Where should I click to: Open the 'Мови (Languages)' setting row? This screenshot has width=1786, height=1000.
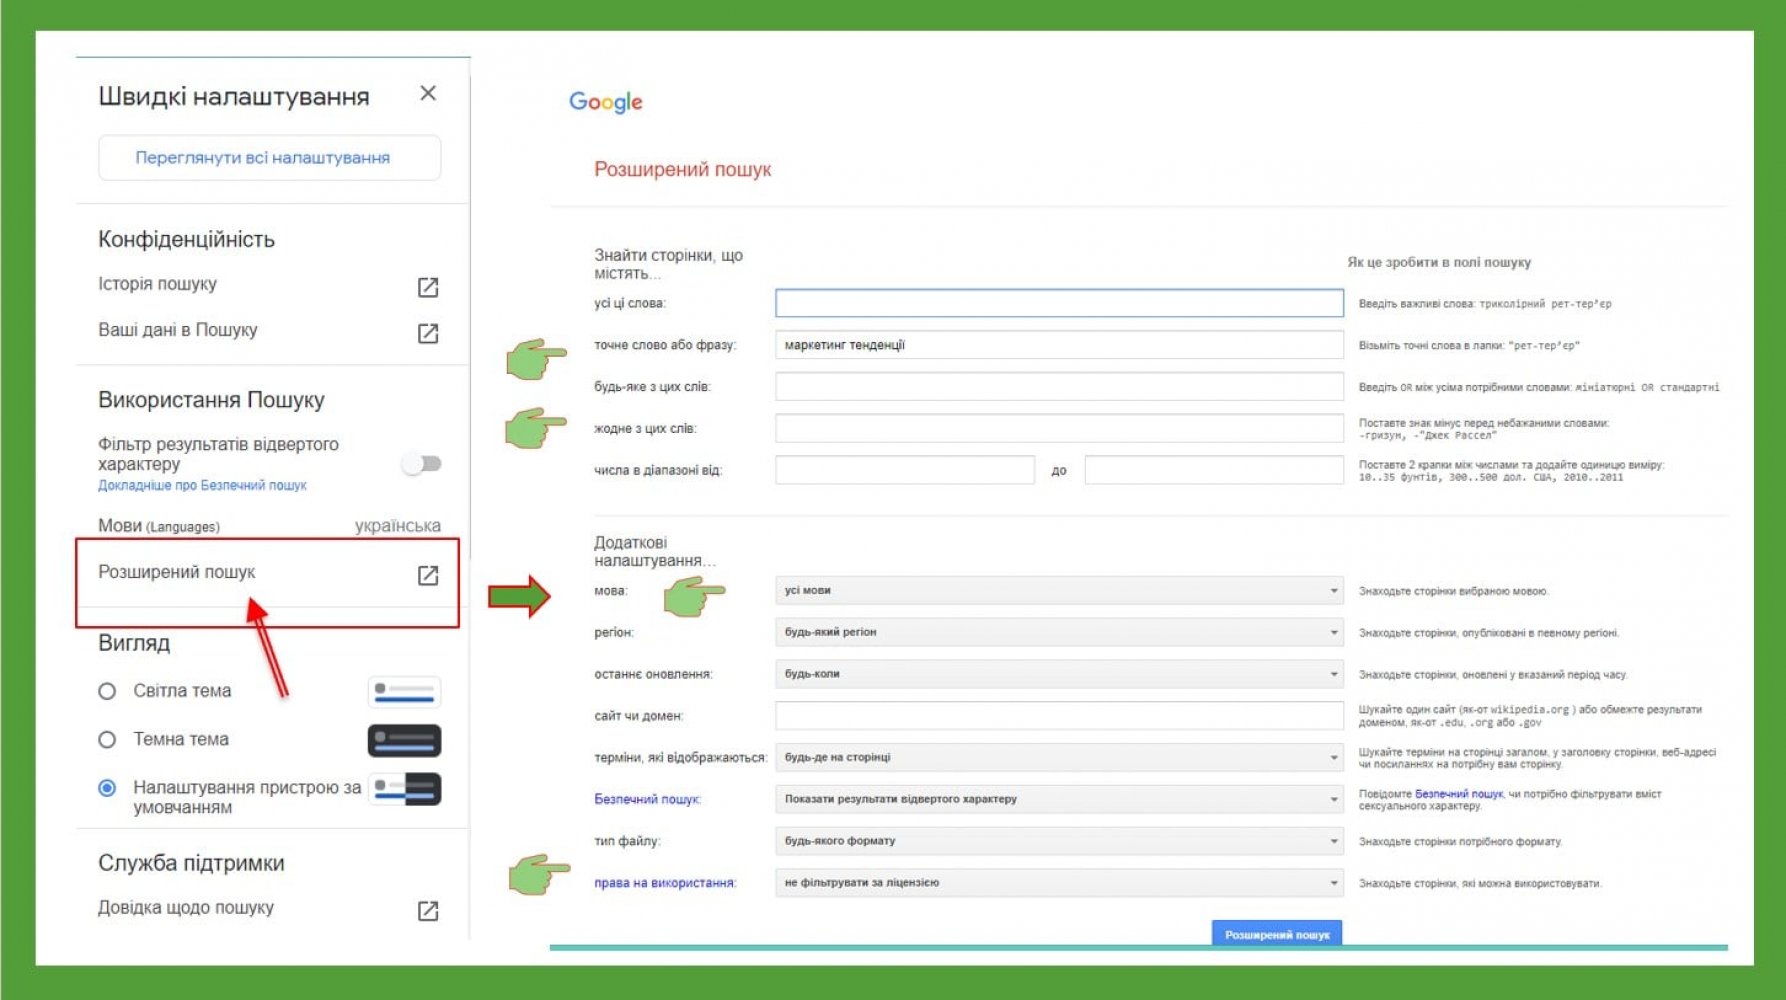coord(269,526)
